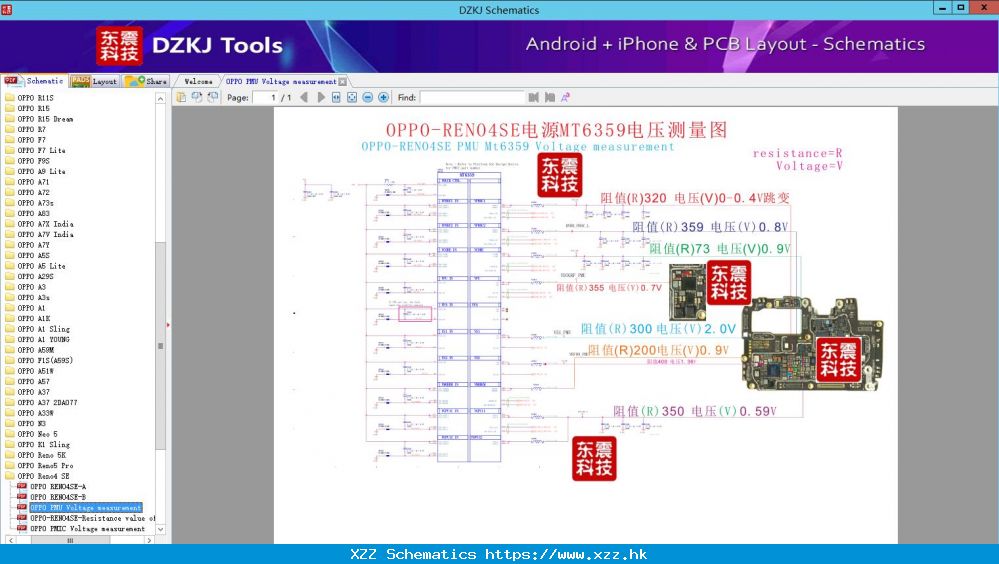999x564 pixels.
Task: Click the third icon left of Page label
Action: point(213,98)
